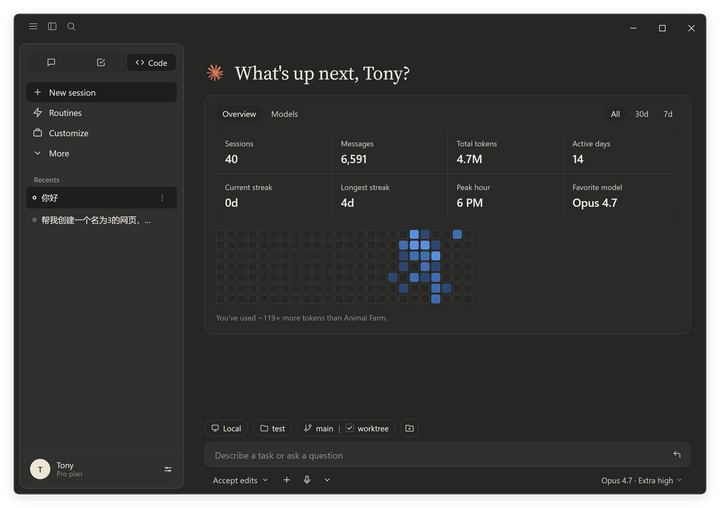Click the Sessions count 40
Viewport: 720px width, 508px height.
(231, 159)
